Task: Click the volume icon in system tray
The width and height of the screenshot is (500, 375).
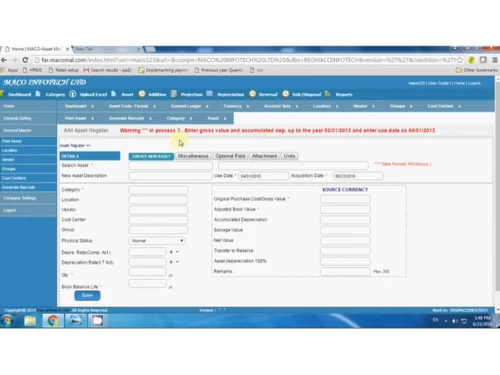Action: point(455,321)
